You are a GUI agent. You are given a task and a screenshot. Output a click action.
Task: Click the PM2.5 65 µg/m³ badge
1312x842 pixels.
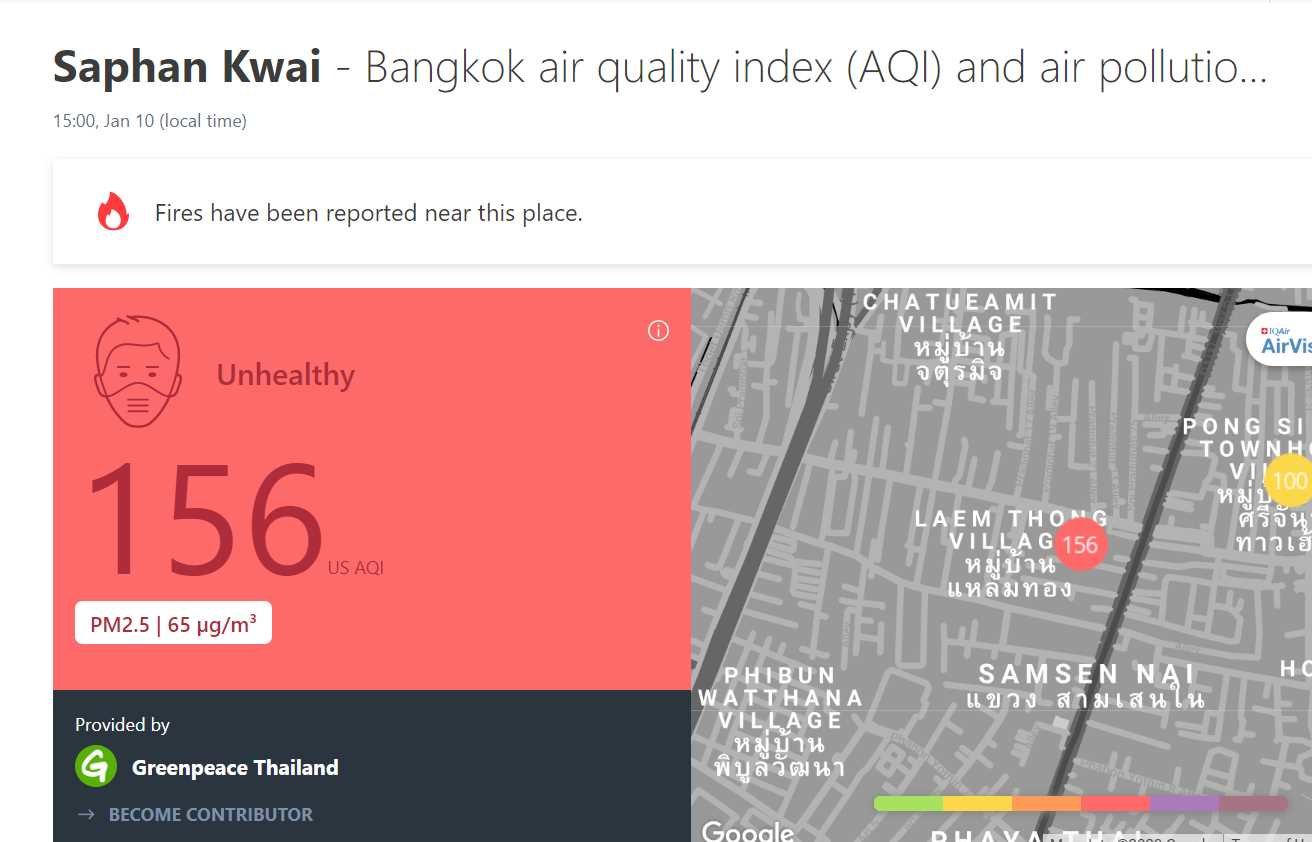[x=173, y=625]
